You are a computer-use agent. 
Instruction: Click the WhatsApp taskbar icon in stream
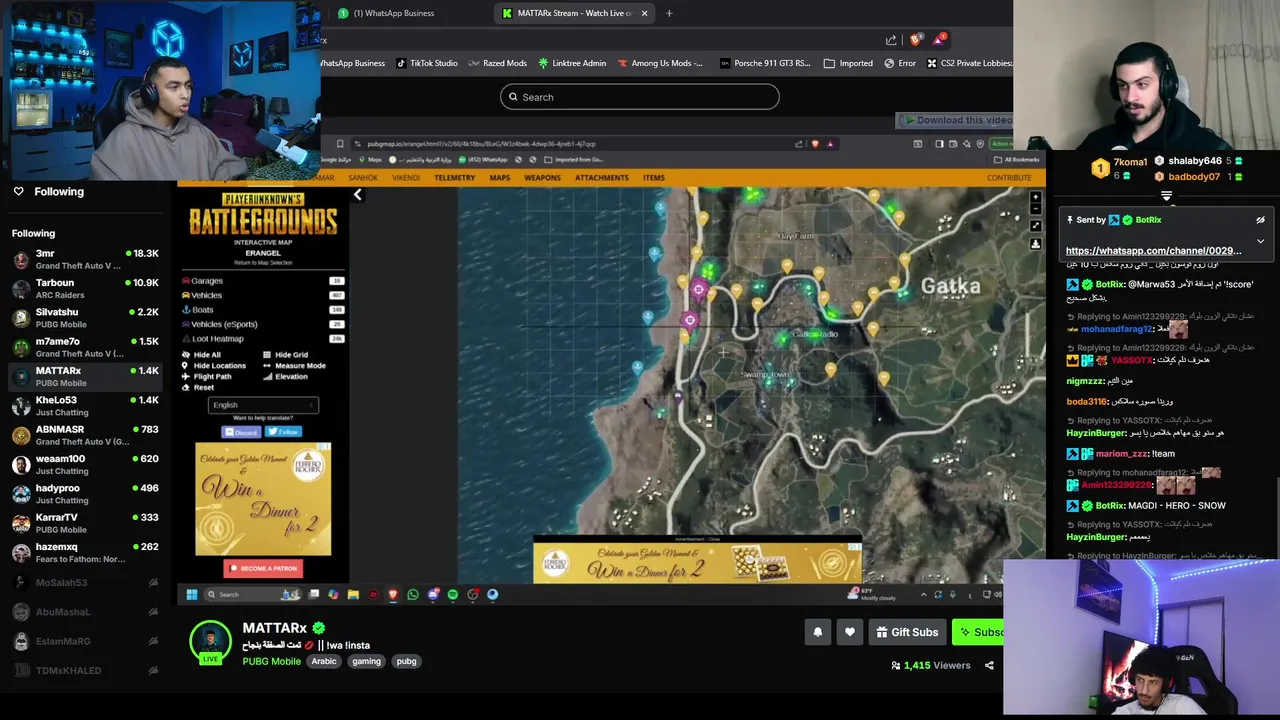[x=412, y=594]
